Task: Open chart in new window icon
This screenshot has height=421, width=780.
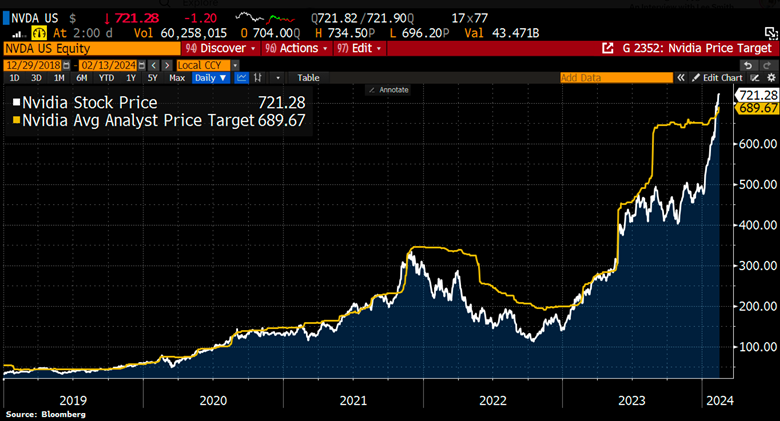Action: [607, 48]
